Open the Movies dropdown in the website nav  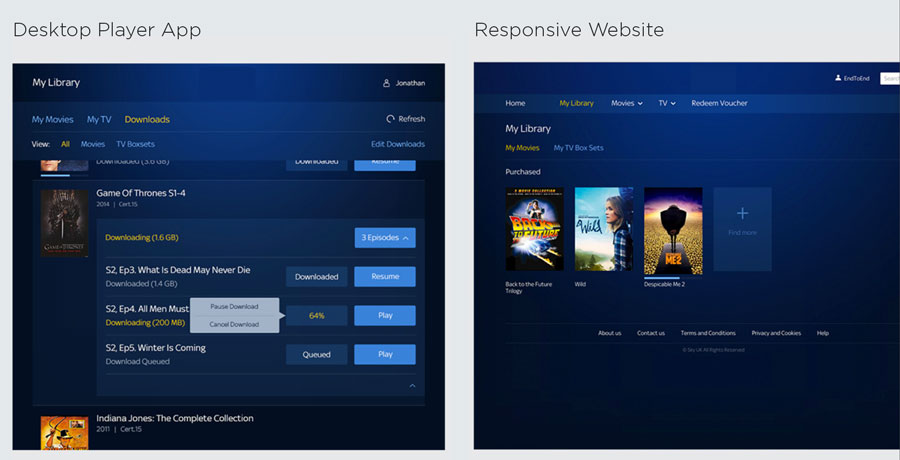pos(626,103)
